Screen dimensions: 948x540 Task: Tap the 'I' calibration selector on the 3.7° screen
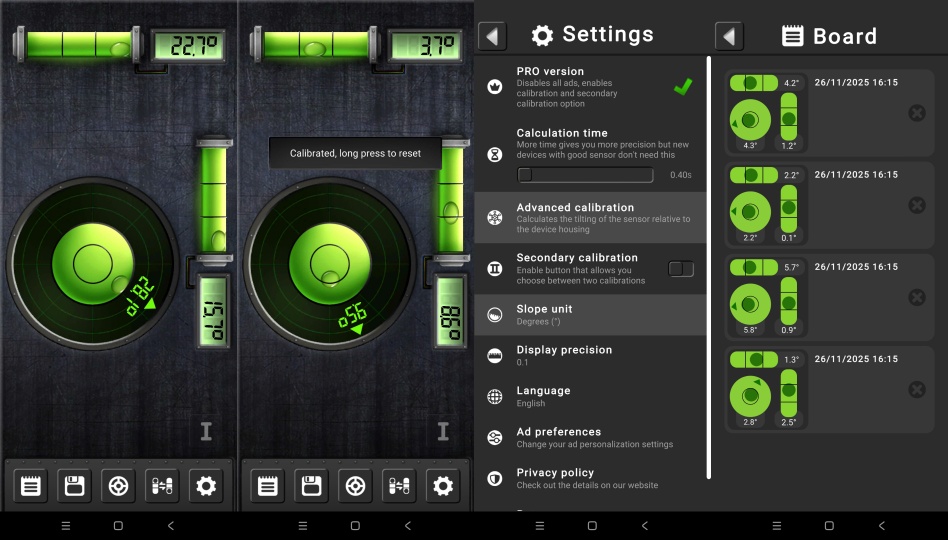pyautogui.click(x=443, y=431)
